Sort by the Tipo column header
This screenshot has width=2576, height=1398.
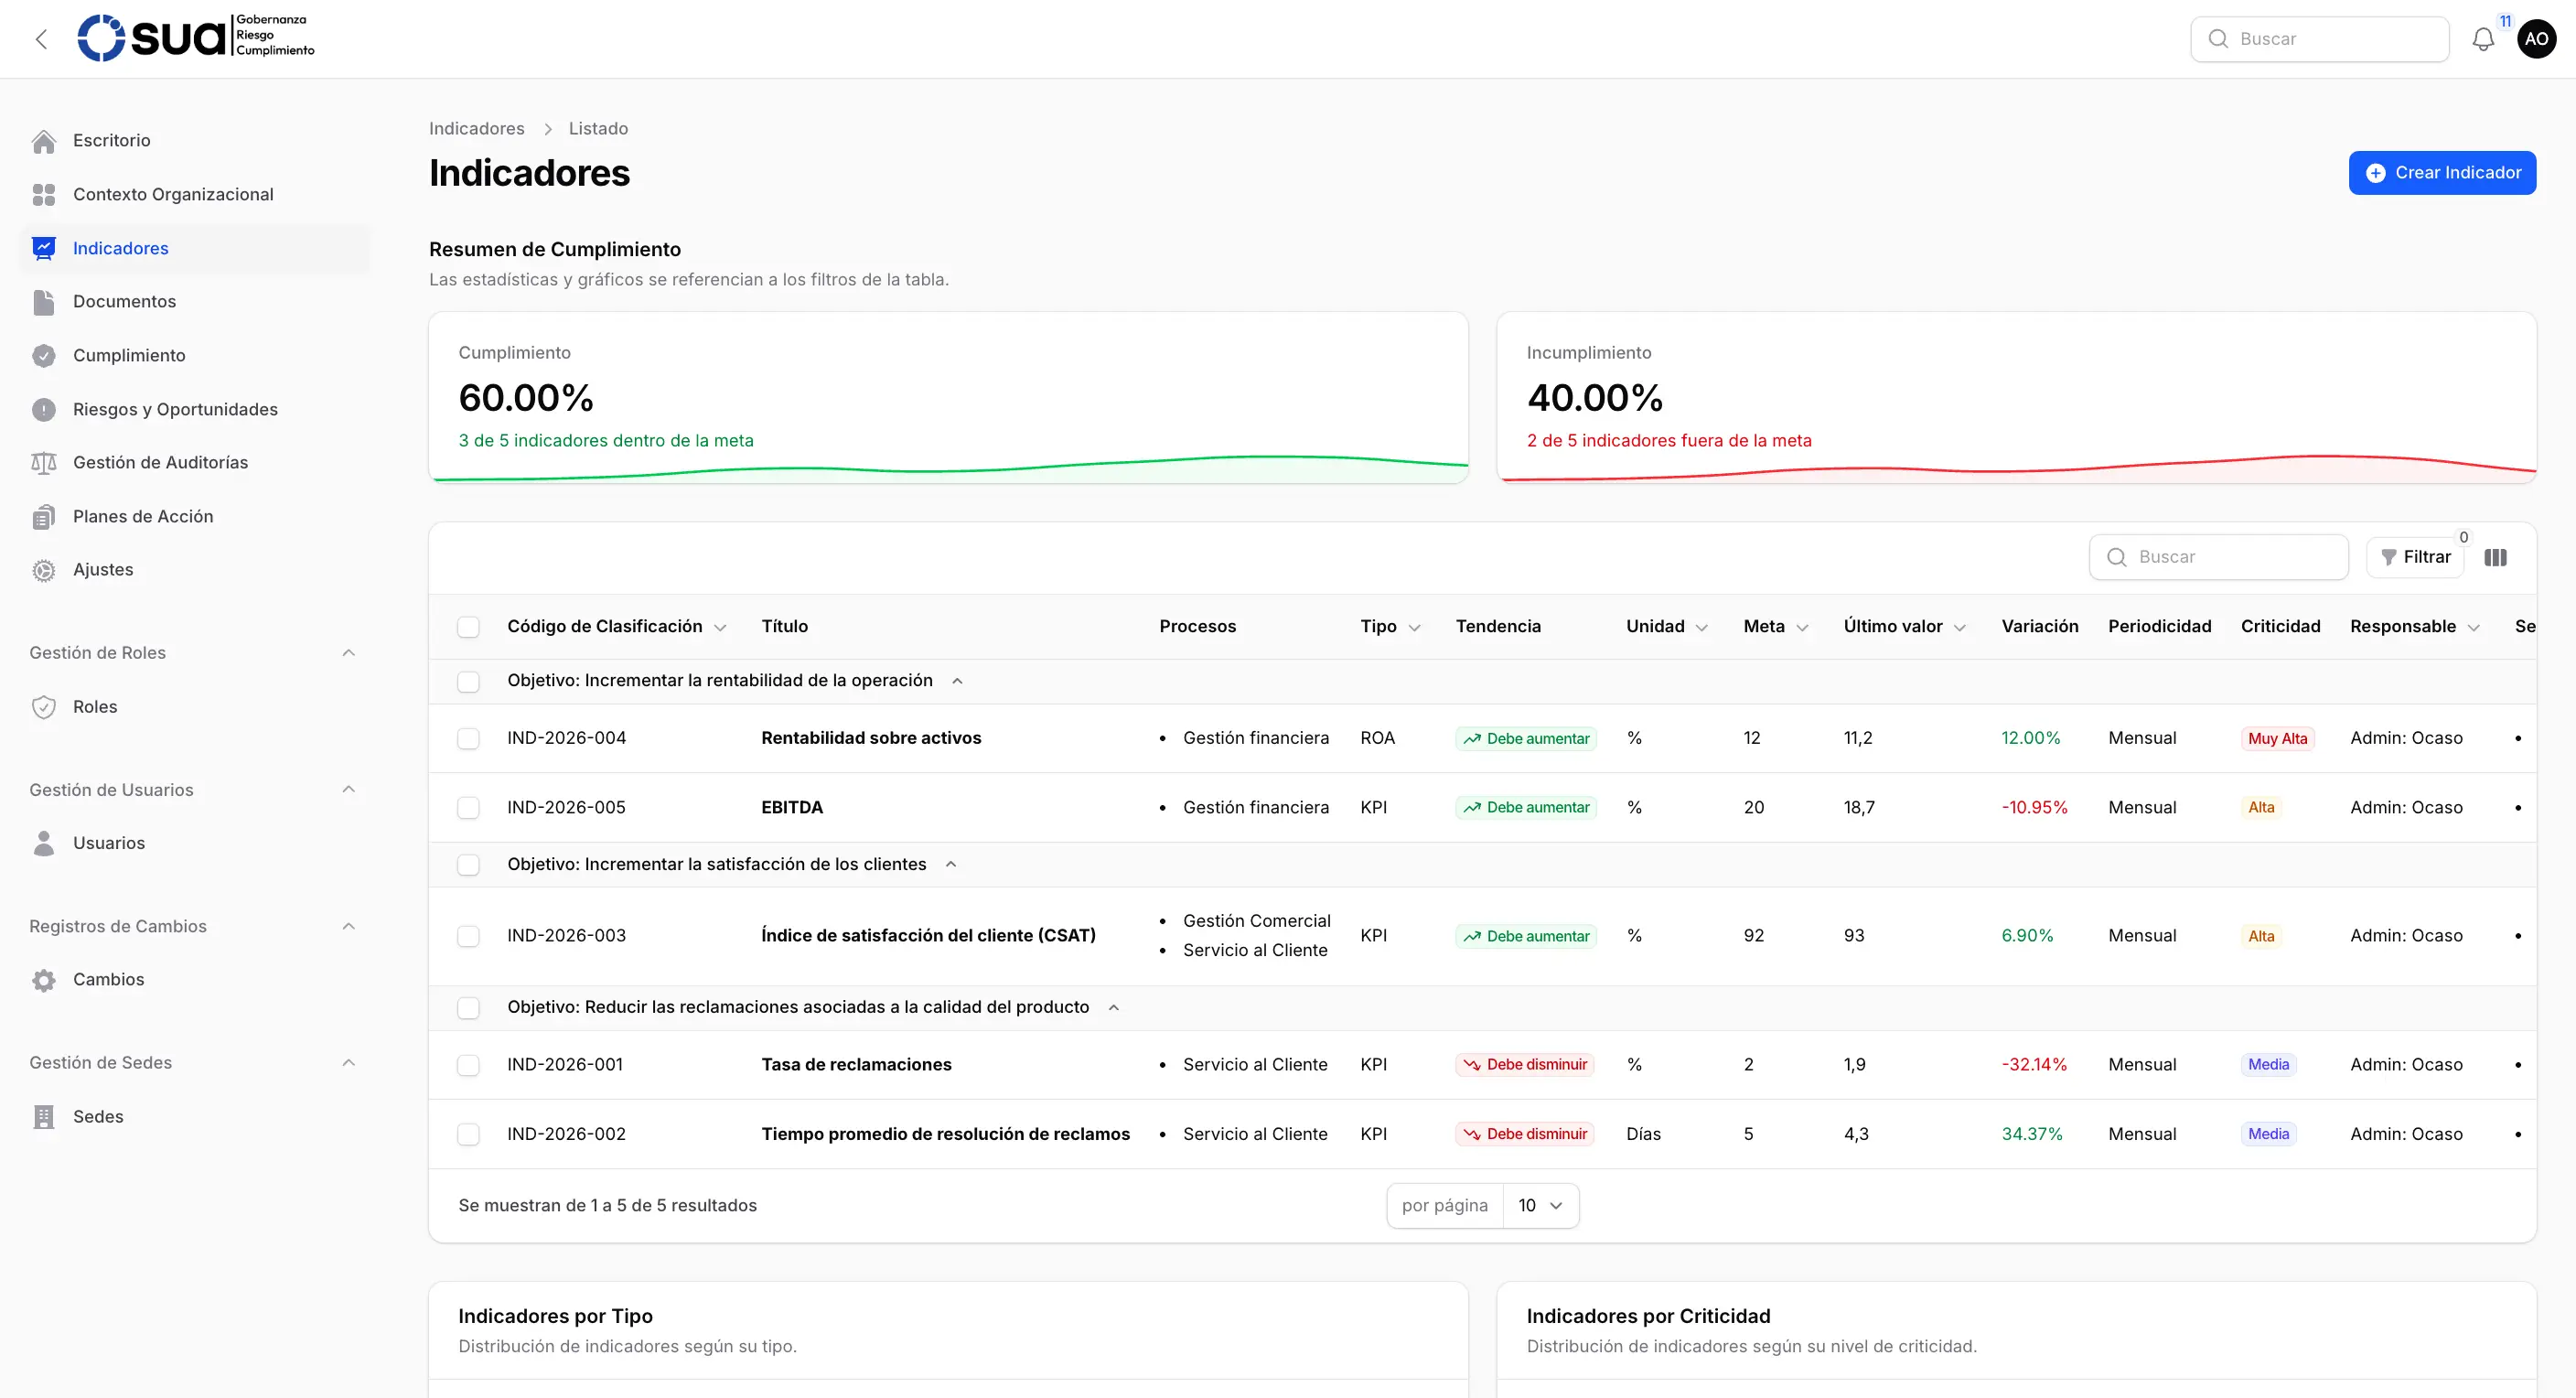click(1390, 627)
